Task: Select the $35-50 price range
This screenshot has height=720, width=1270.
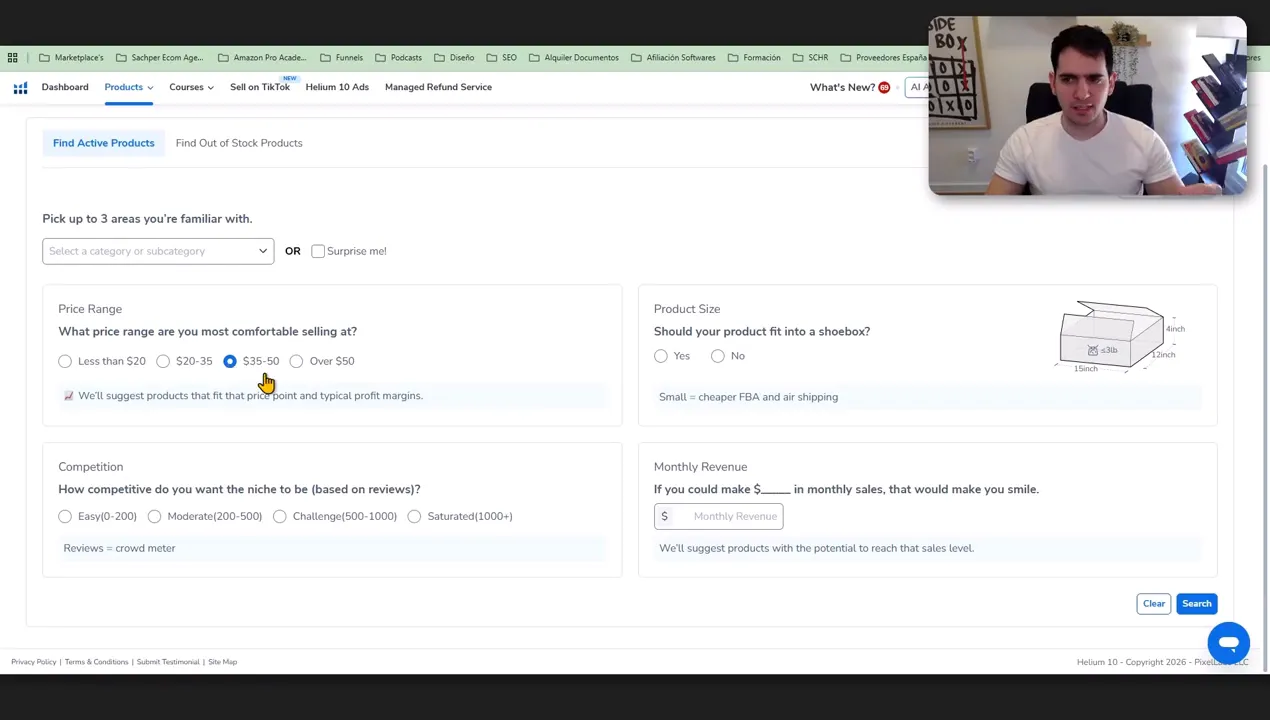Action: click(x=230, y=361)
